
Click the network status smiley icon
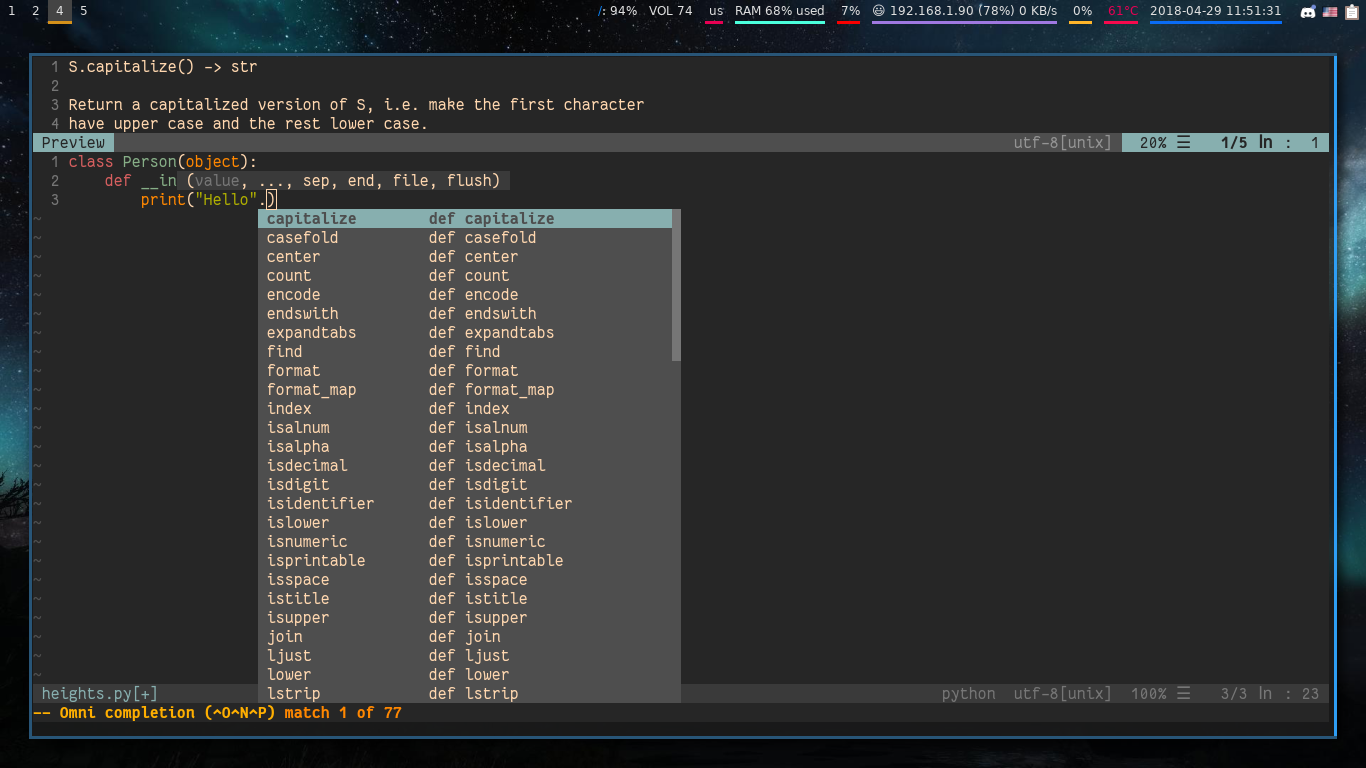tap(878, 11)
